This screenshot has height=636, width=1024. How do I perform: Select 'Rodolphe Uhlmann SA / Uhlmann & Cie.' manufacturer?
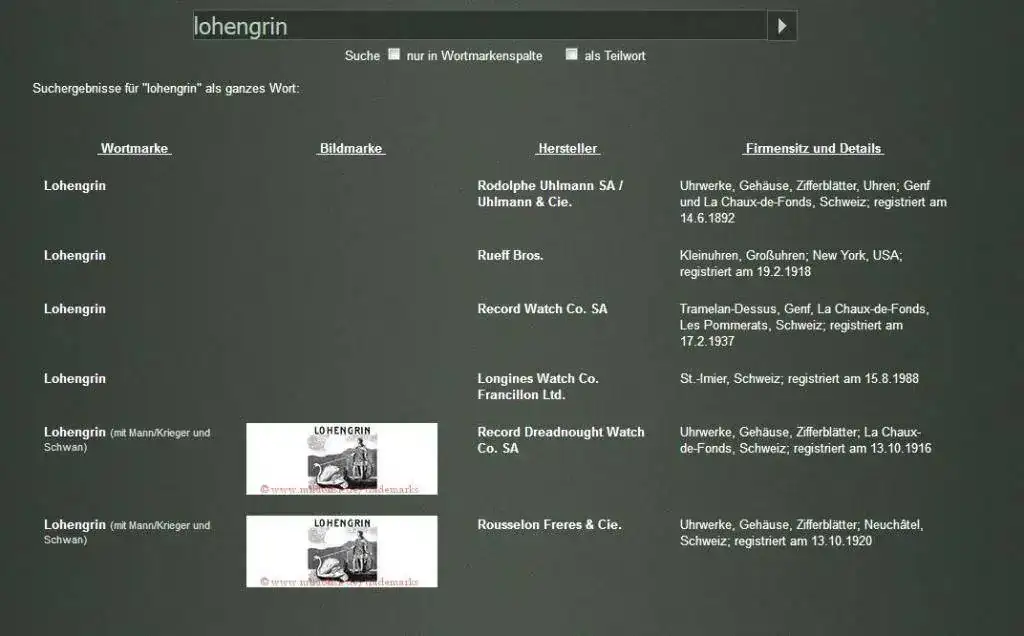pyautogui.click(x=550, y=193)
